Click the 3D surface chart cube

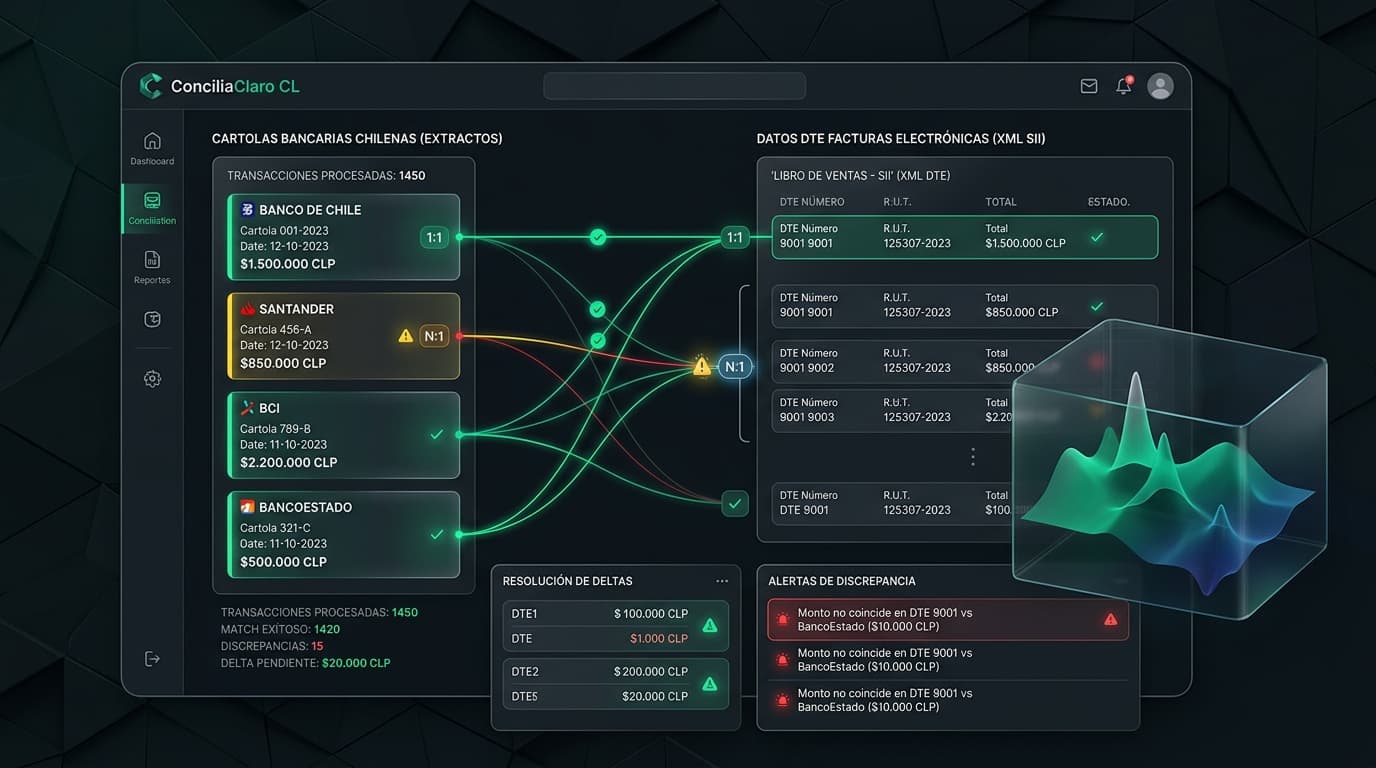(x=1170, y=470)
